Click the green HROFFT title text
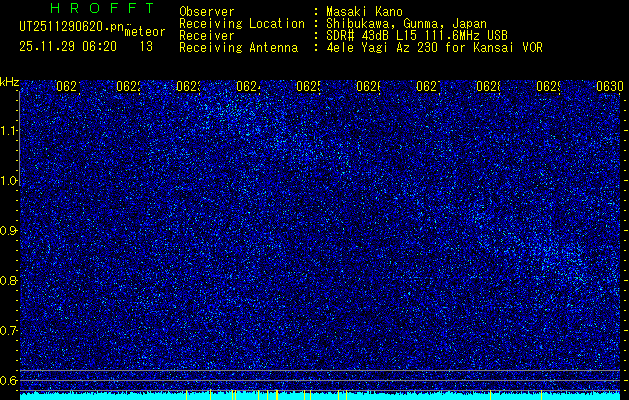The height and width of the screenshot is (400, 629). point(103,8)
